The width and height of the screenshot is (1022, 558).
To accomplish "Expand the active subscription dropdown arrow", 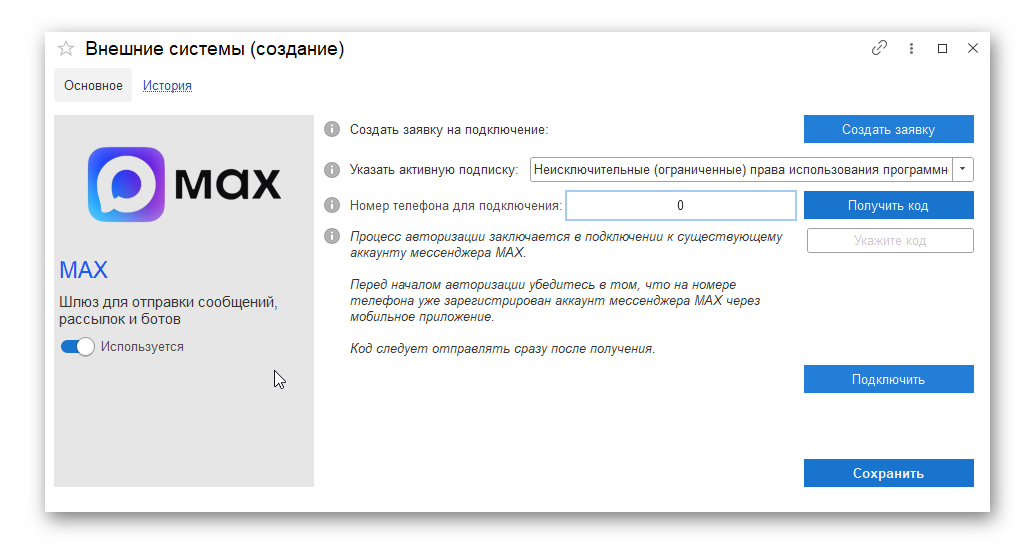I will click(963, 169).
